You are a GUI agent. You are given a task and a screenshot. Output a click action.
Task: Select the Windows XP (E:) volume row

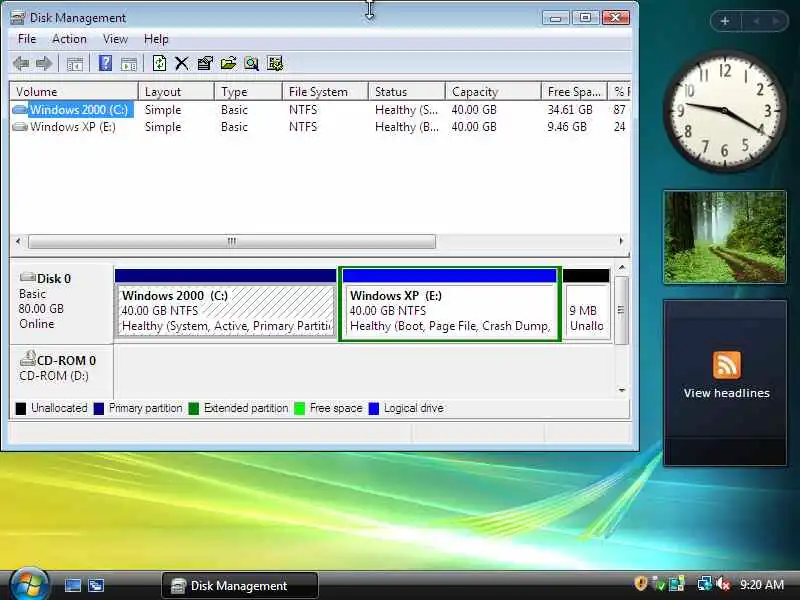(x=320, y=127)
